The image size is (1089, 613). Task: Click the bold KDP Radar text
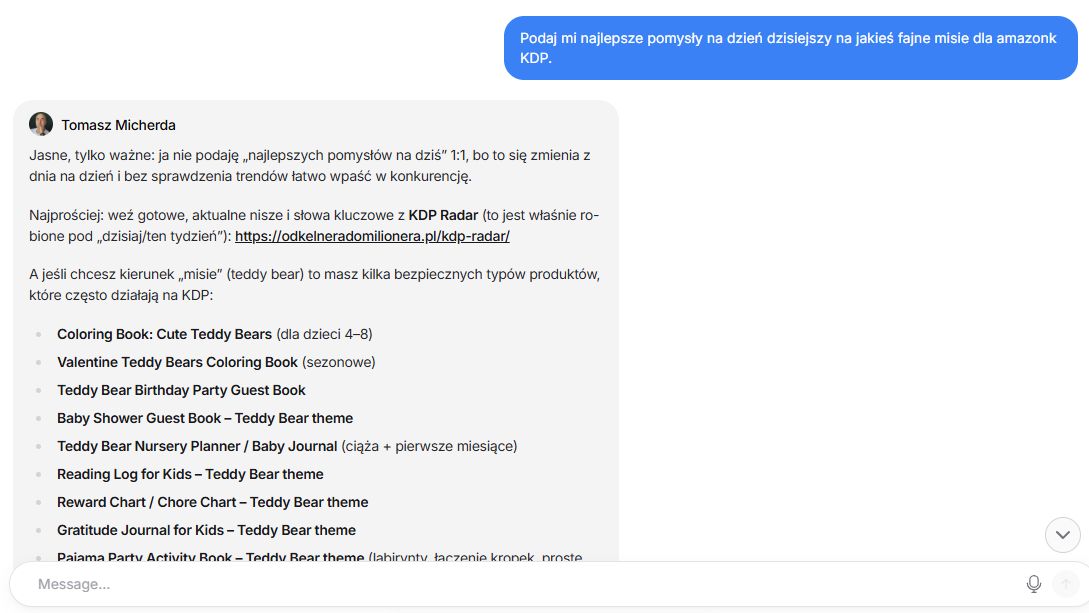click(x=444, y=215)
